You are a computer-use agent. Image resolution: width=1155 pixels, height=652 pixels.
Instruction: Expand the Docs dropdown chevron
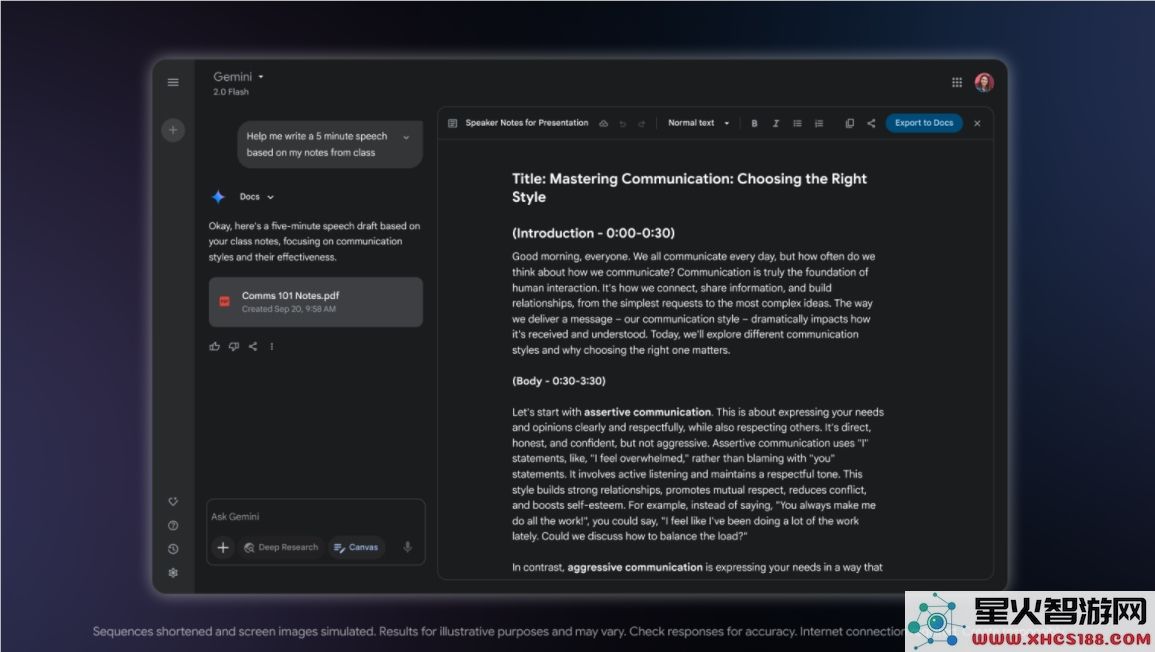coord(270,197)
